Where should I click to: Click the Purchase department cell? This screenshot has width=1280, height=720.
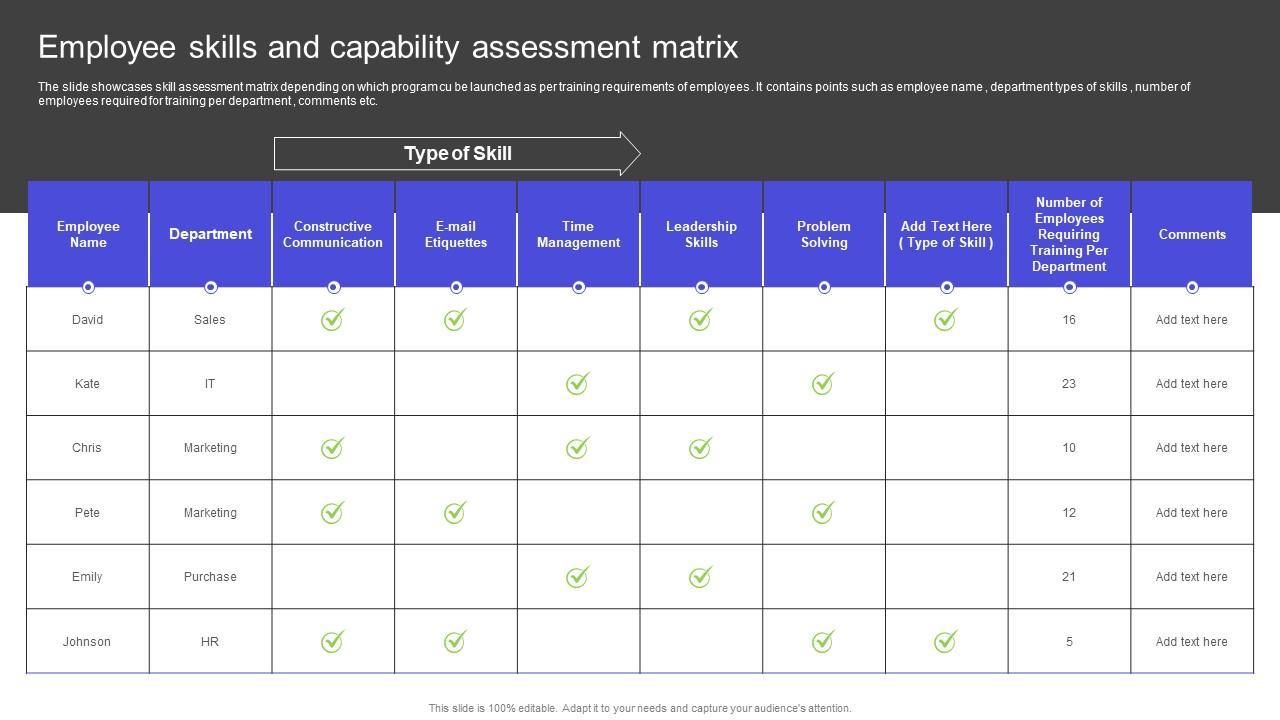pyautogui.click(x=210, y=577)
